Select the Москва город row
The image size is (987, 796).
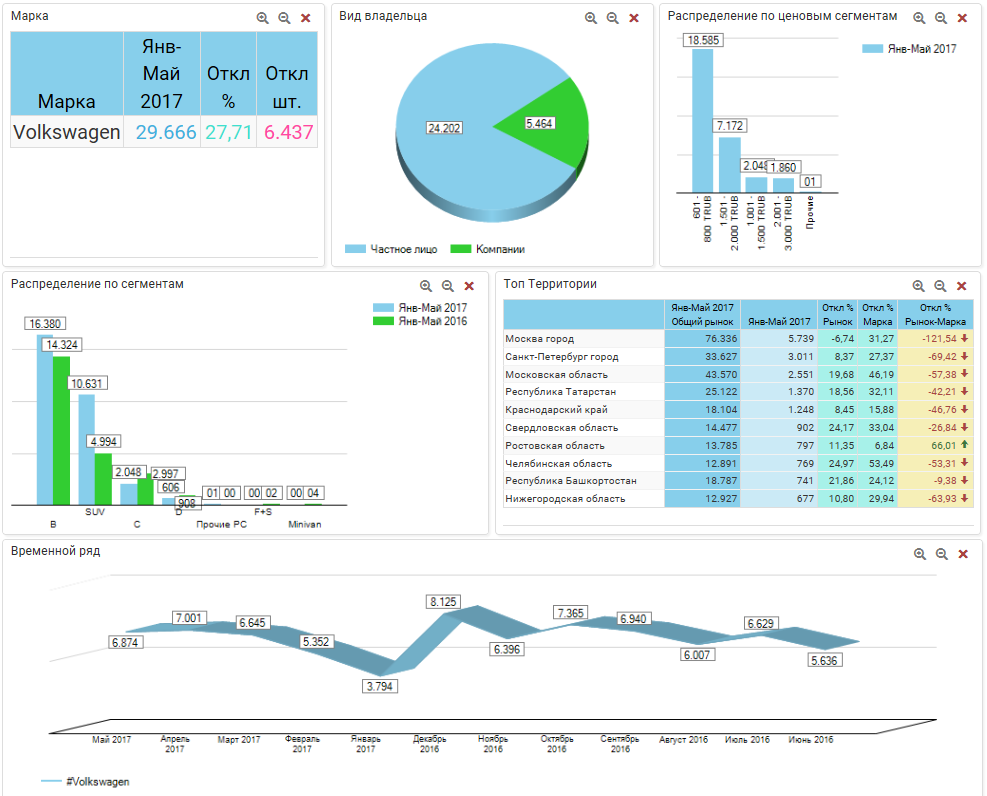583,339
